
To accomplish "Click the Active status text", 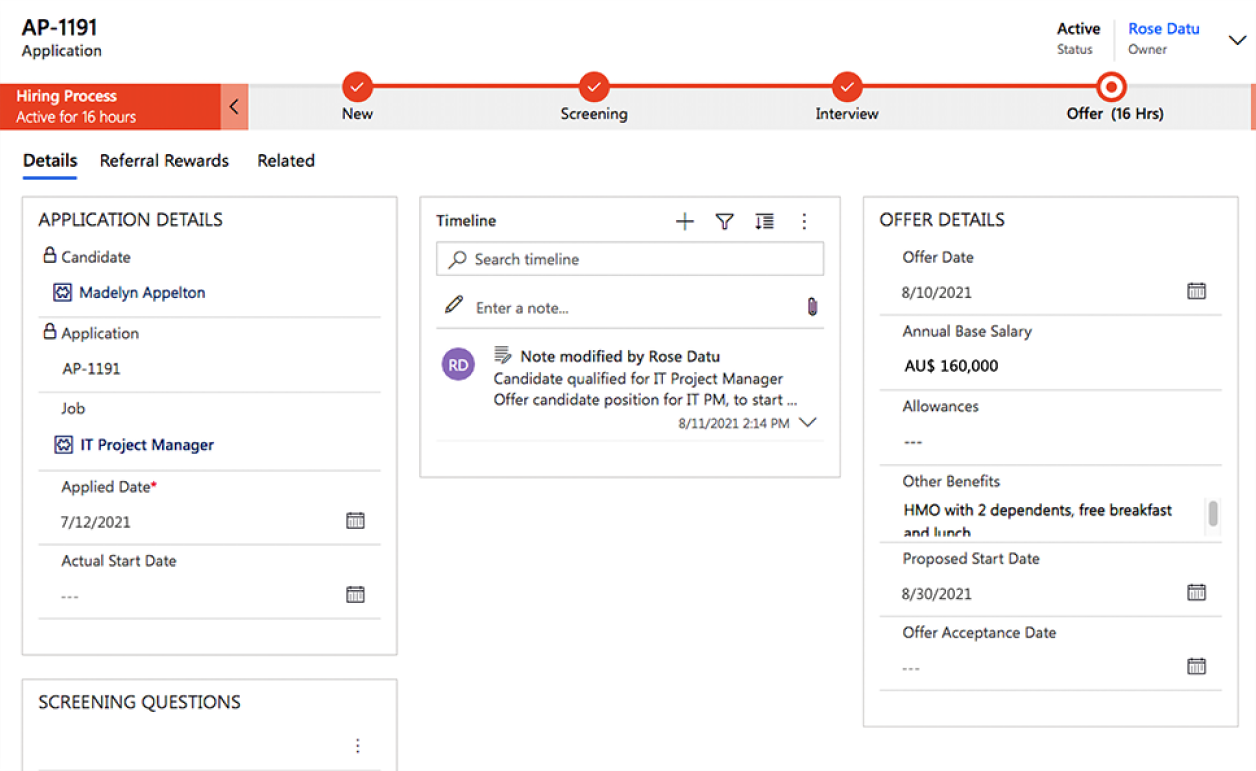I will [1079, 29].
